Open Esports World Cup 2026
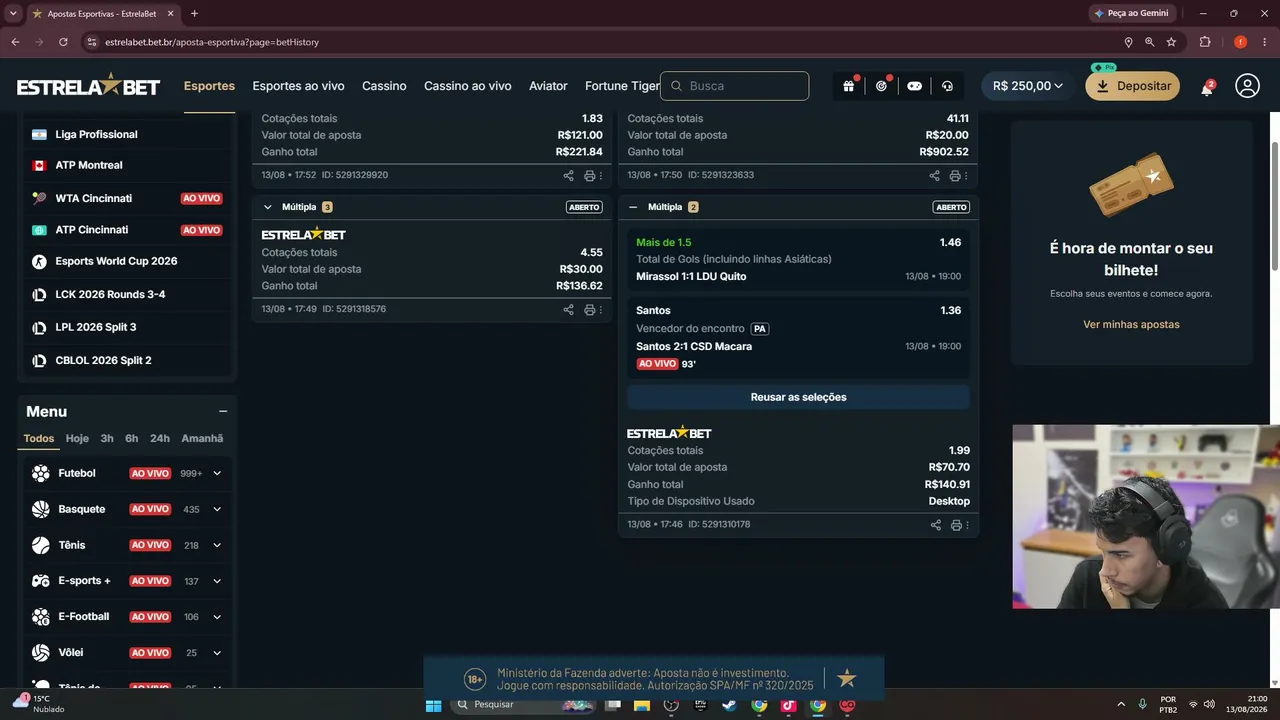Screen dimensions: 1280x720 tap(116, 261)
